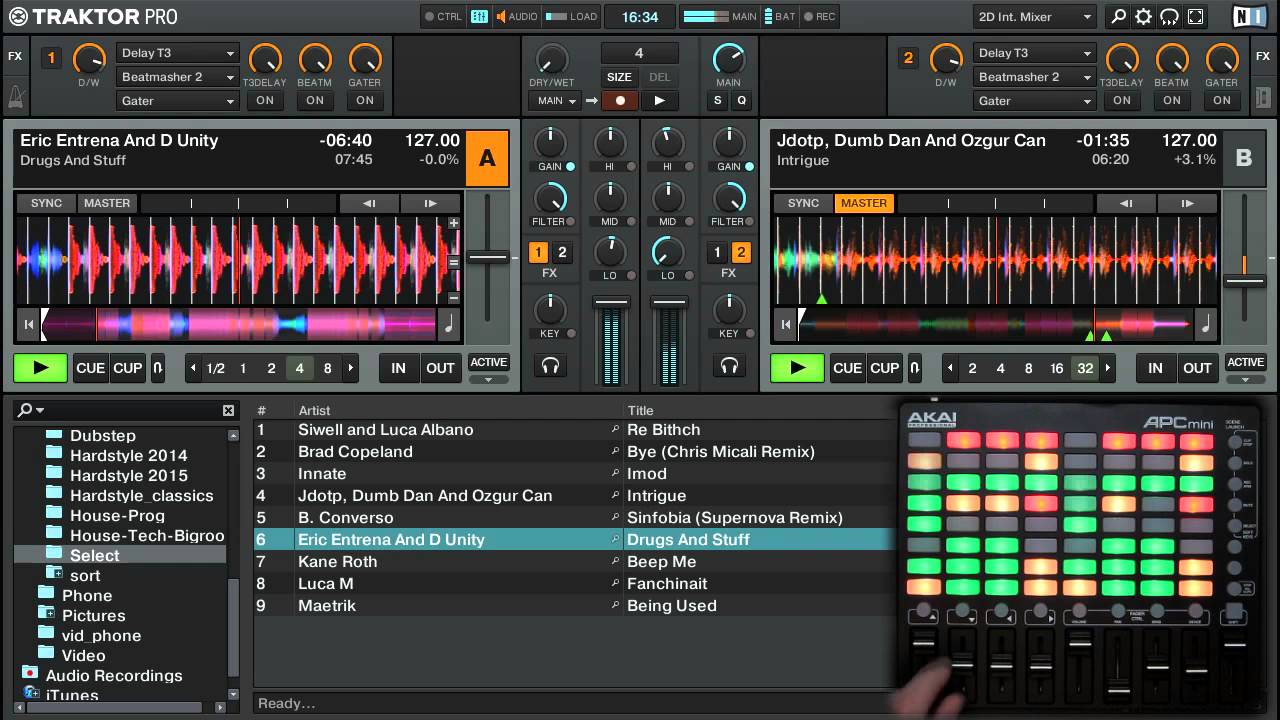Zoom in Deck A waveform plus button
This screenshot has height=720, width=1280.
pyautogui.click(x=453, y=224)
